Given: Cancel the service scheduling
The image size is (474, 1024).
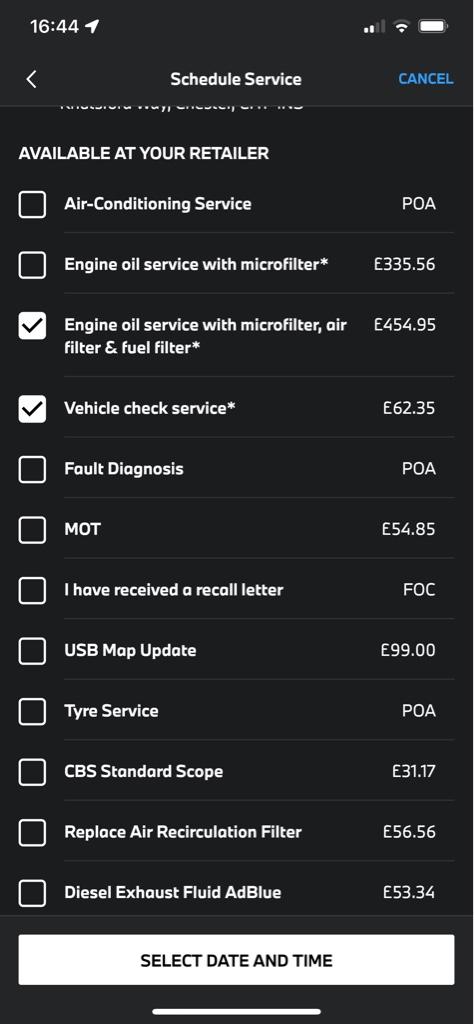Looking at the screenshot, I should point(426,79).
